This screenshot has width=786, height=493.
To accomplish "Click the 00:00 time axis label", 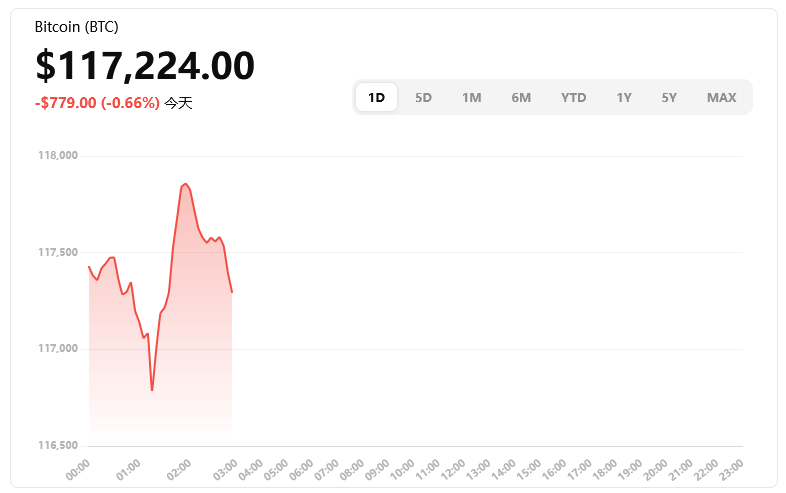I will pos(79,469).
